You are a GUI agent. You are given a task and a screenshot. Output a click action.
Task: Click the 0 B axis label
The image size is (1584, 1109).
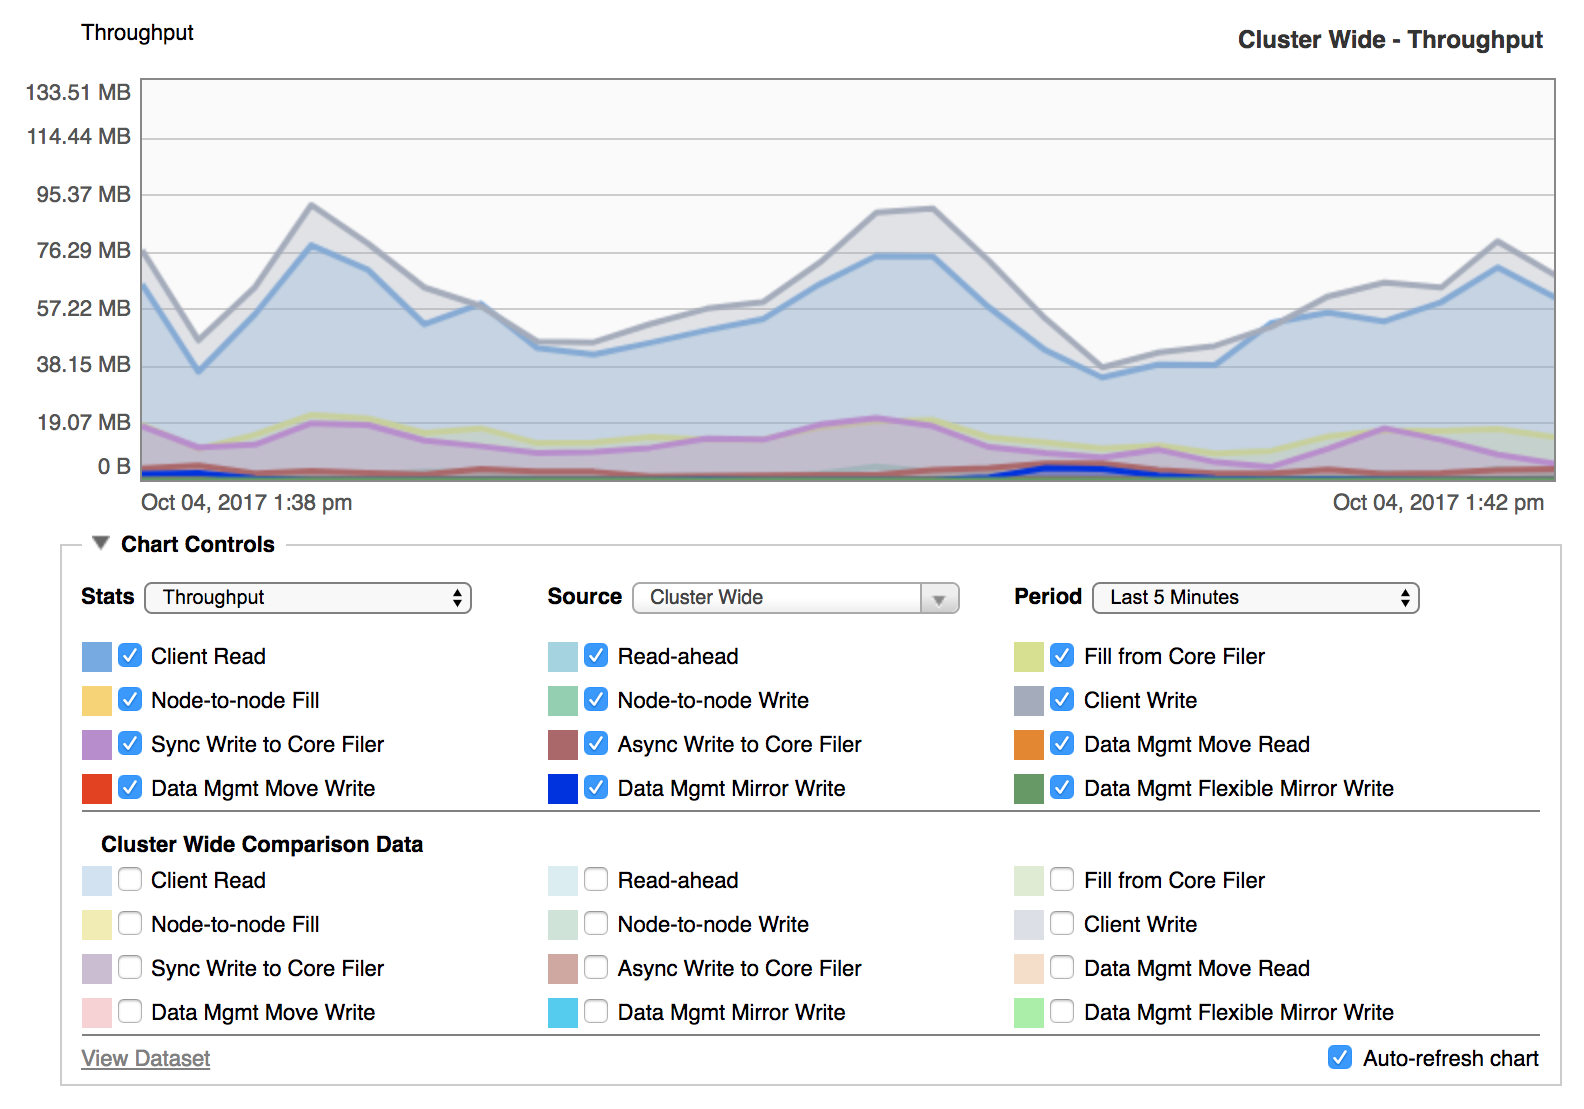coord(114,466)
